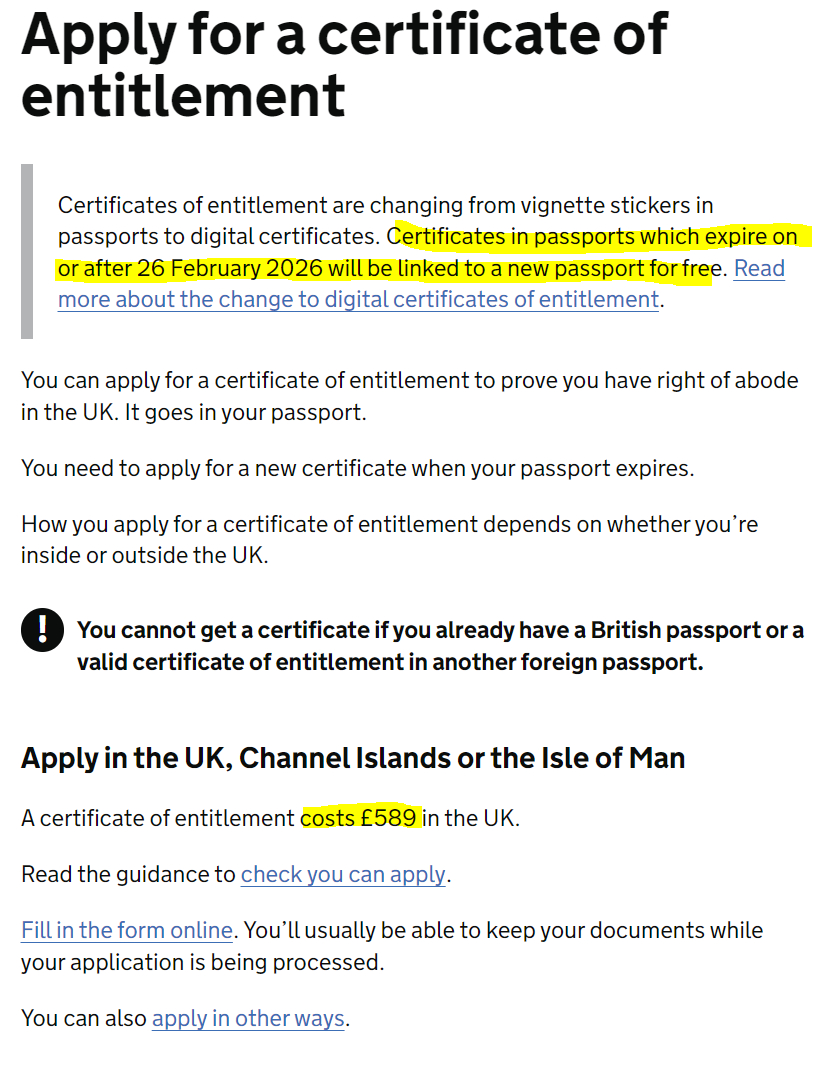Click the 'It goes in your passport' sentence
Image resolution: width=823 pixels, height=1083 pixels.
point(245,412)
